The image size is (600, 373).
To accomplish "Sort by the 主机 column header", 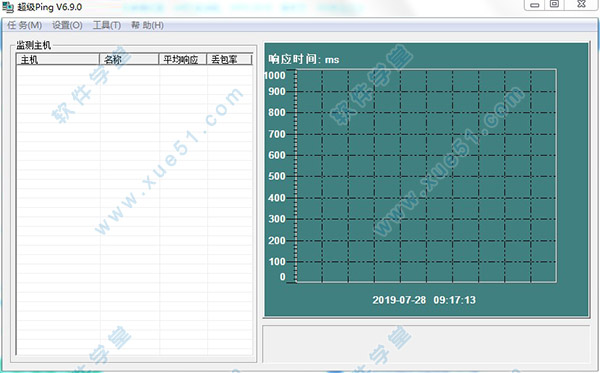I will coord(58,60).
